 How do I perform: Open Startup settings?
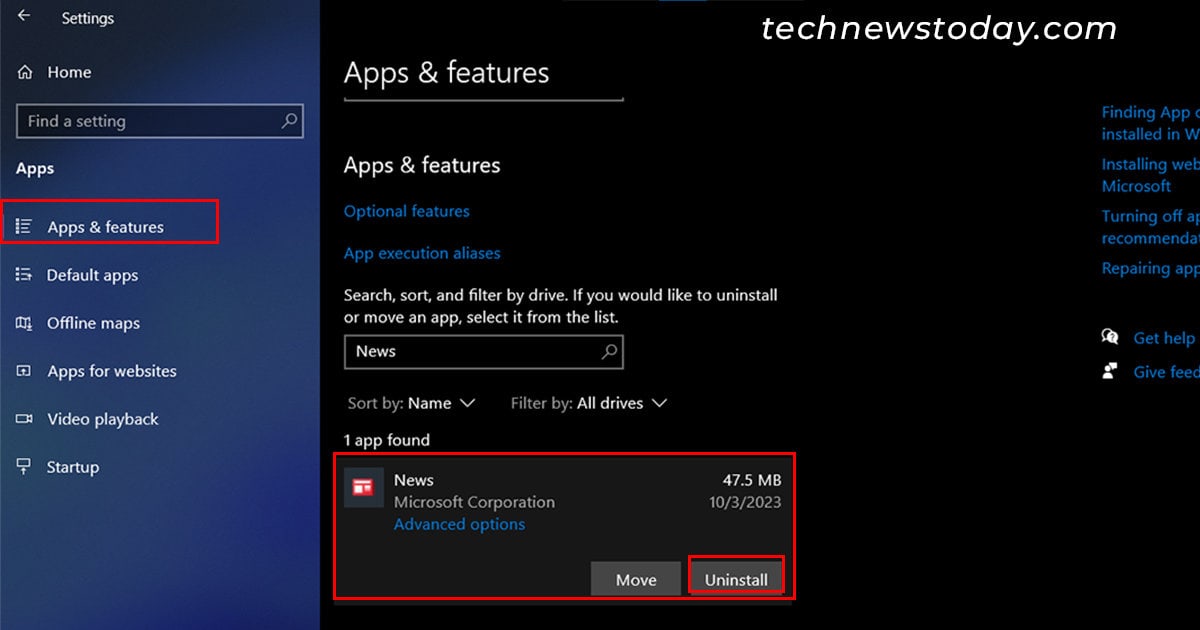(x=72, y=467)
